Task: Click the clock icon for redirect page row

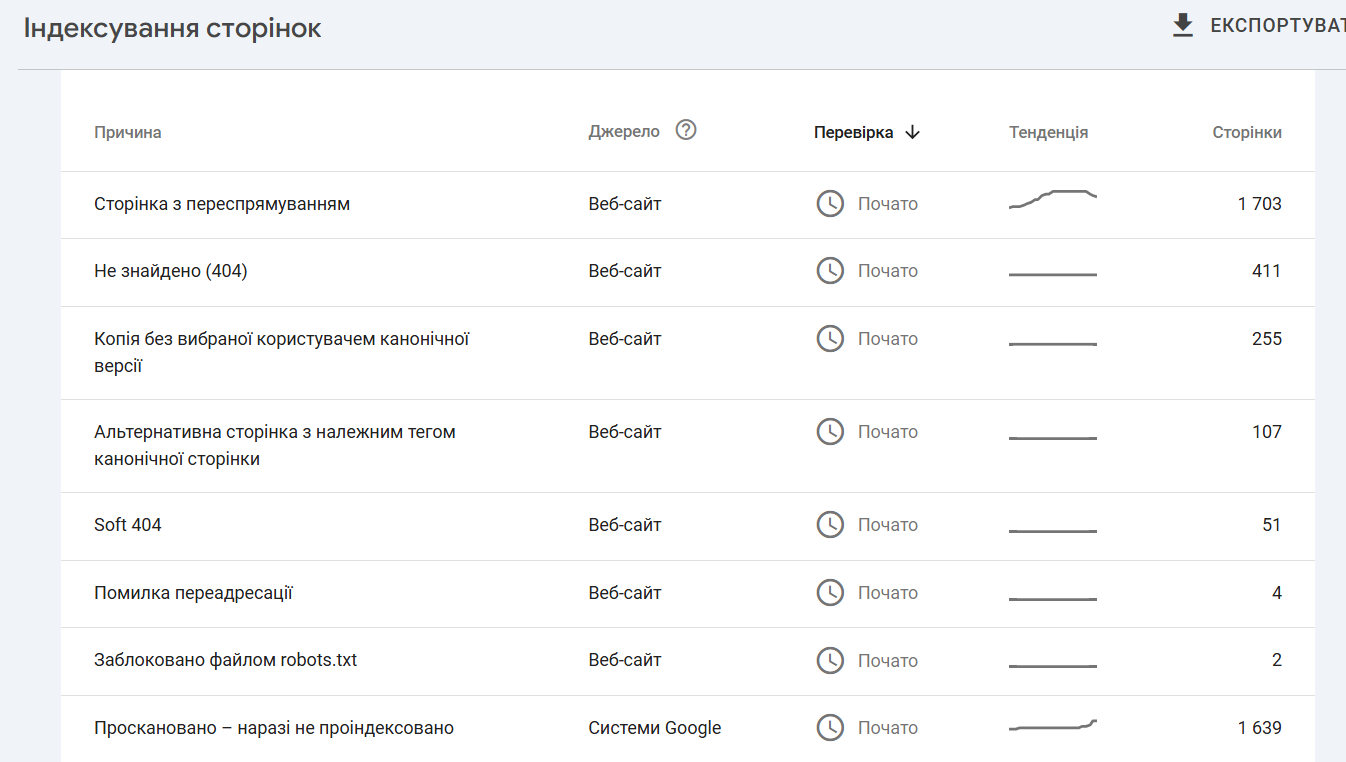Action: coord(830,204)
